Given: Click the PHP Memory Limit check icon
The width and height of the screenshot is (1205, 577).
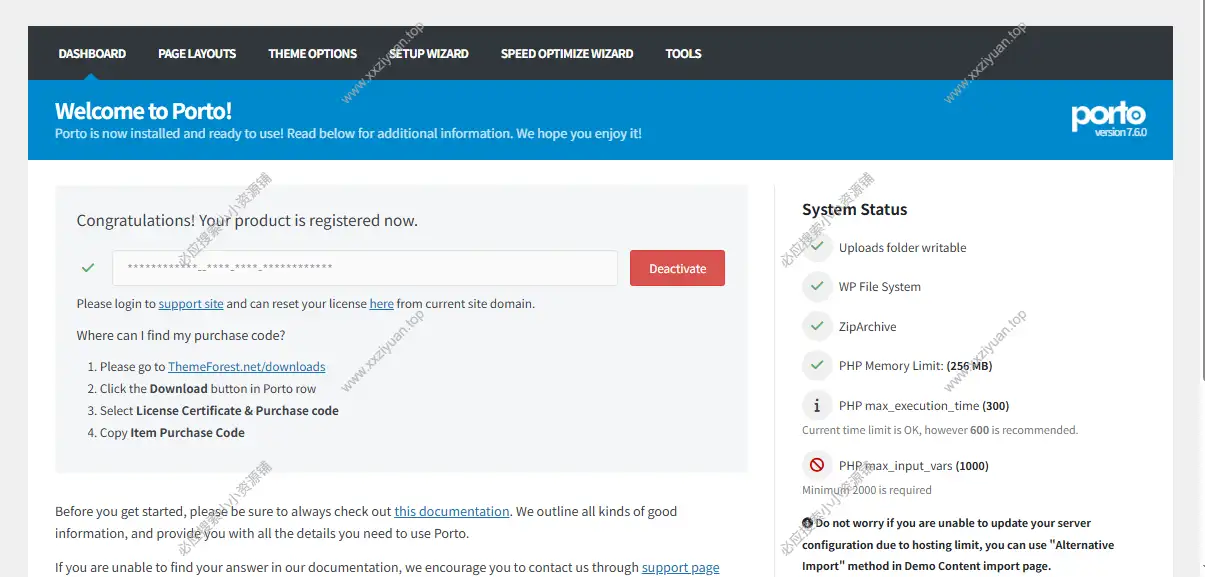Looking at the screenshot, I should [817, 366].
